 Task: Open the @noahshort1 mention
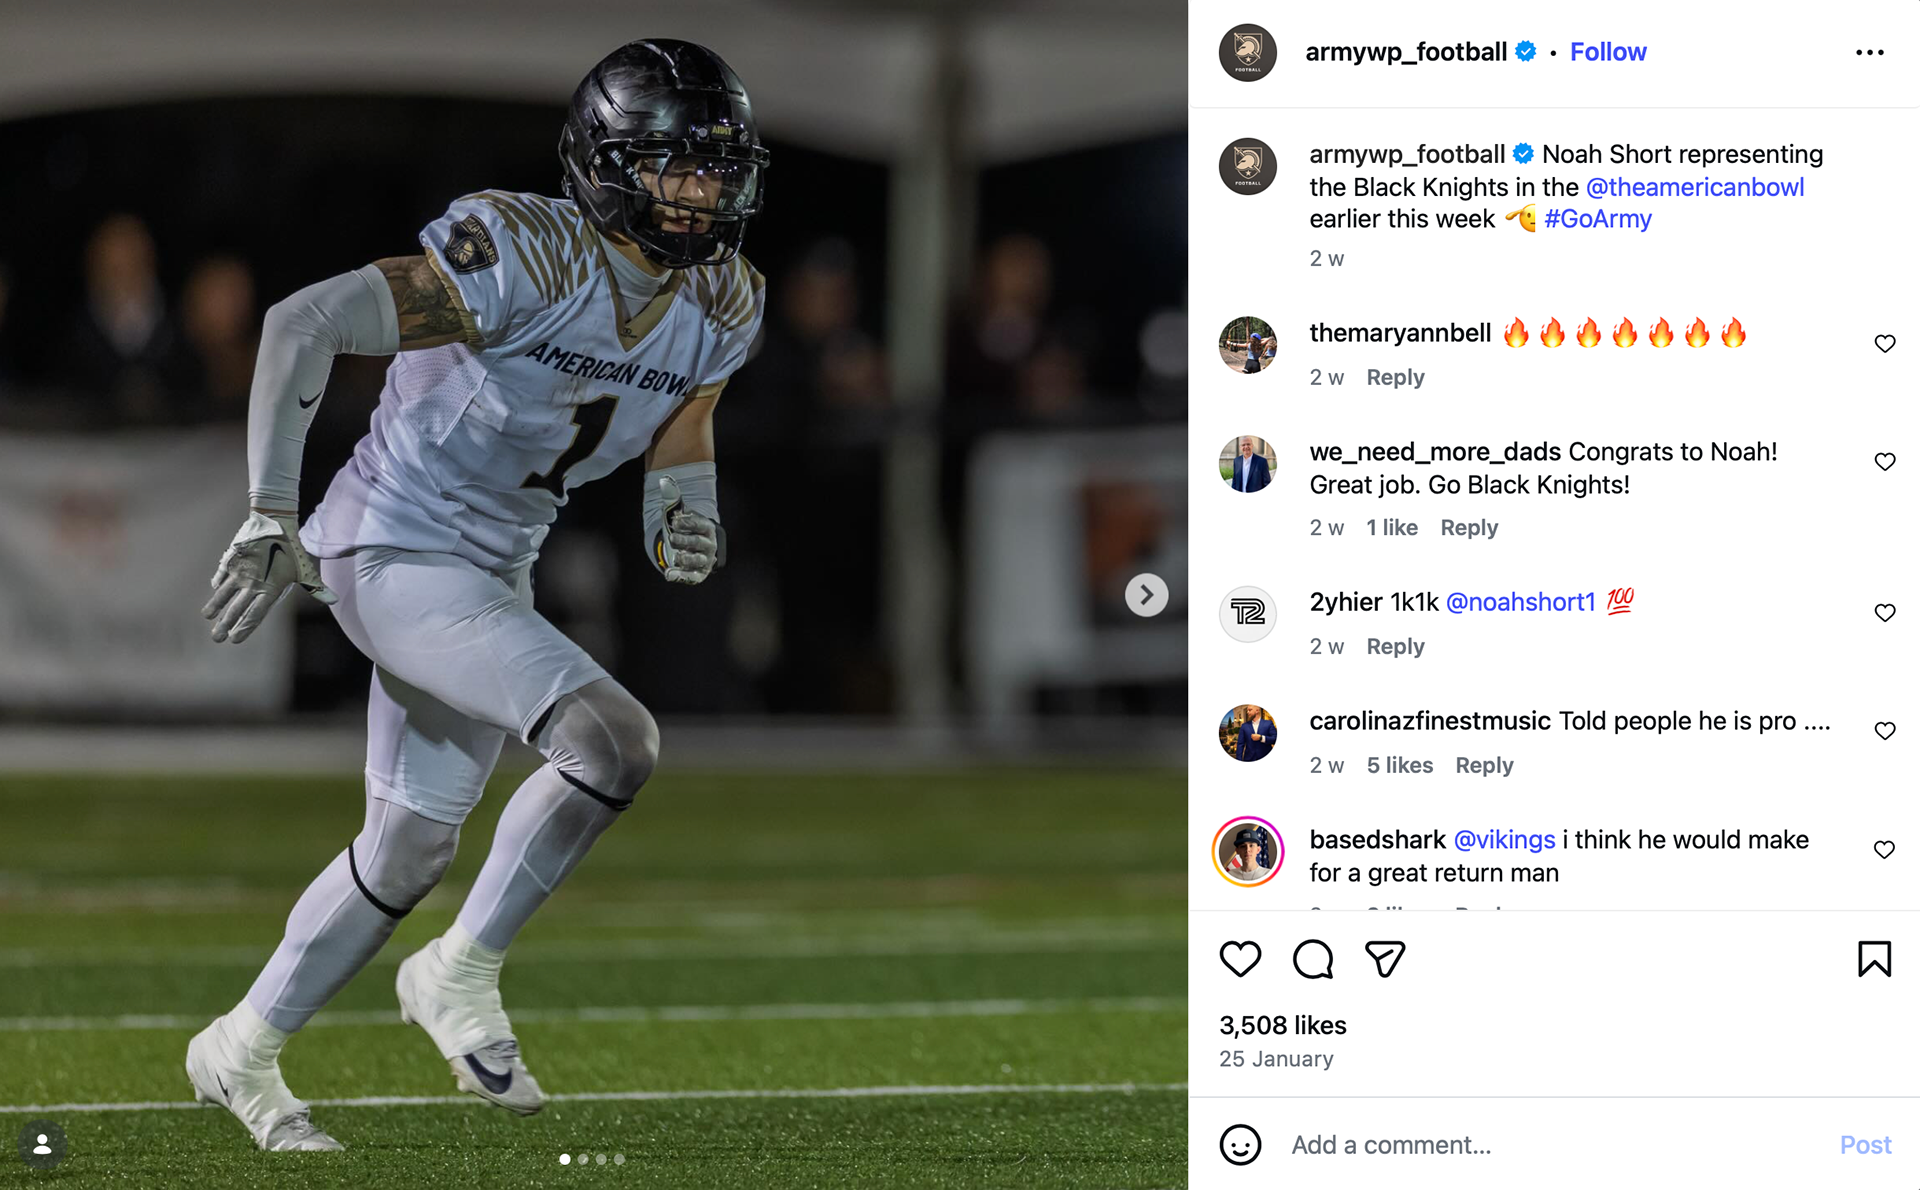point(1520,602)
